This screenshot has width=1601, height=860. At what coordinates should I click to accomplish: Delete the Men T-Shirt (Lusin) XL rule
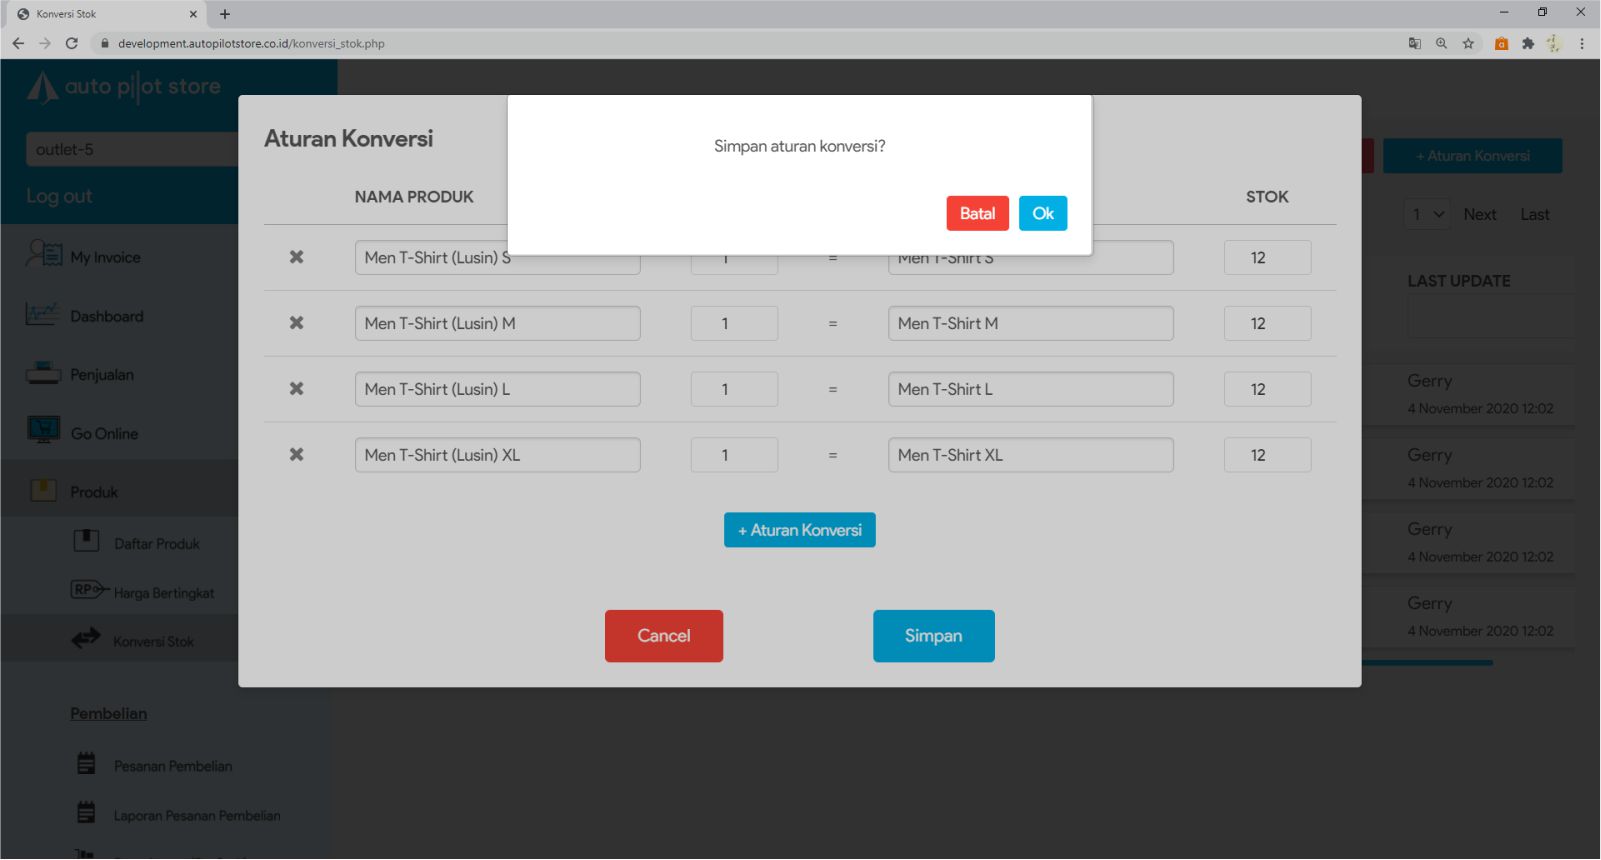[296, 455]
